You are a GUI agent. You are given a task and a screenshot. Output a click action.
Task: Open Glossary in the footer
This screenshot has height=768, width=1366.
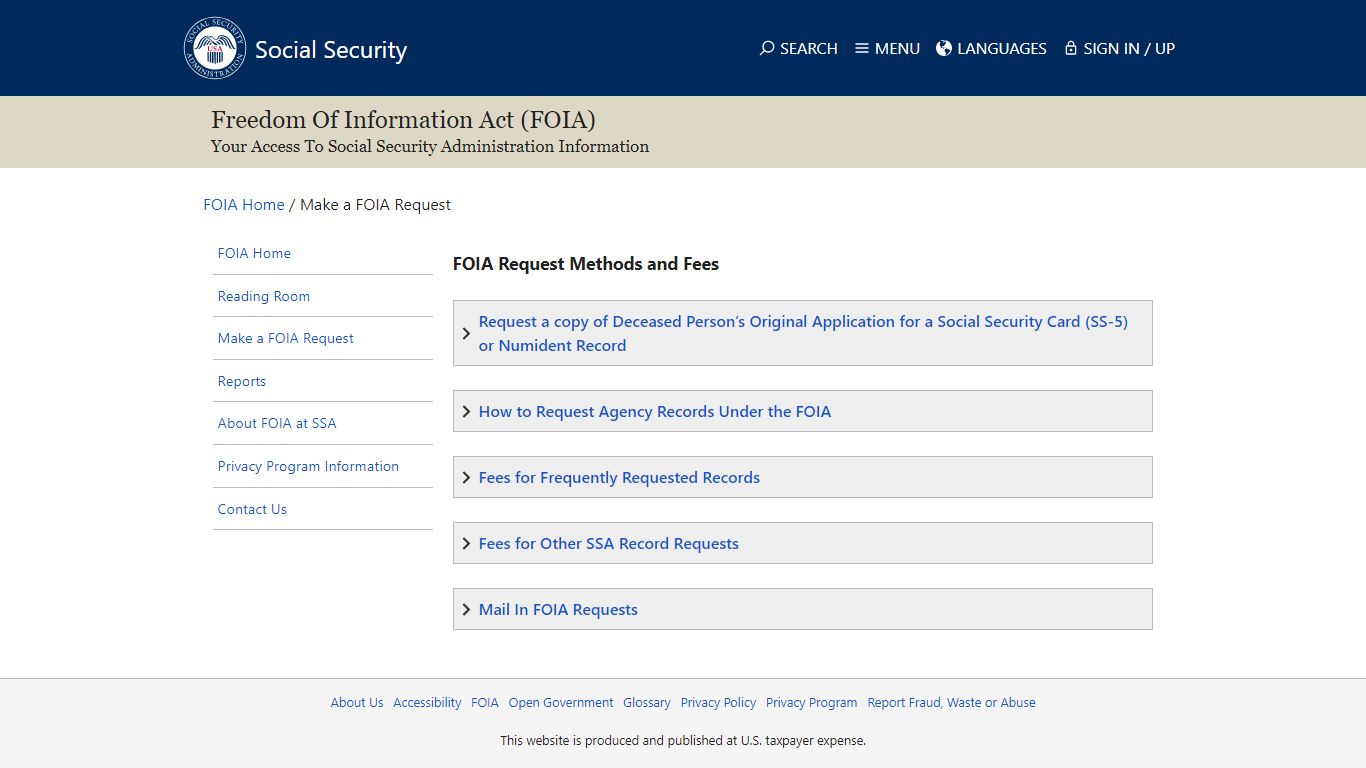(647, 702)
